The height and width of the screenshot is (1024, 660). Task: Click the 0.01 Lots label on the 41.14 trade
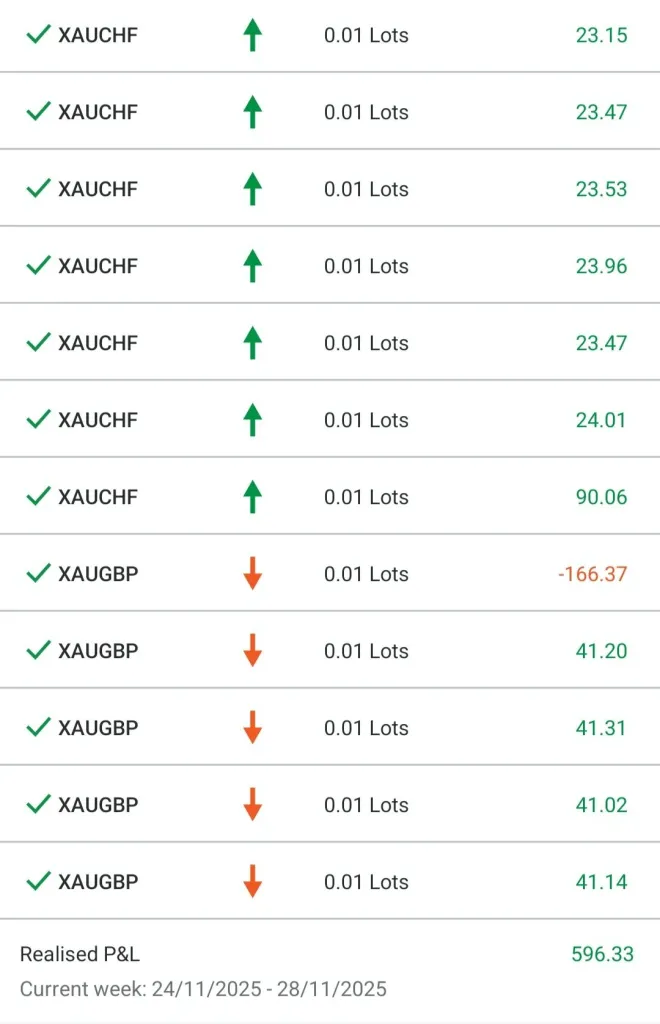pos(366,882)
